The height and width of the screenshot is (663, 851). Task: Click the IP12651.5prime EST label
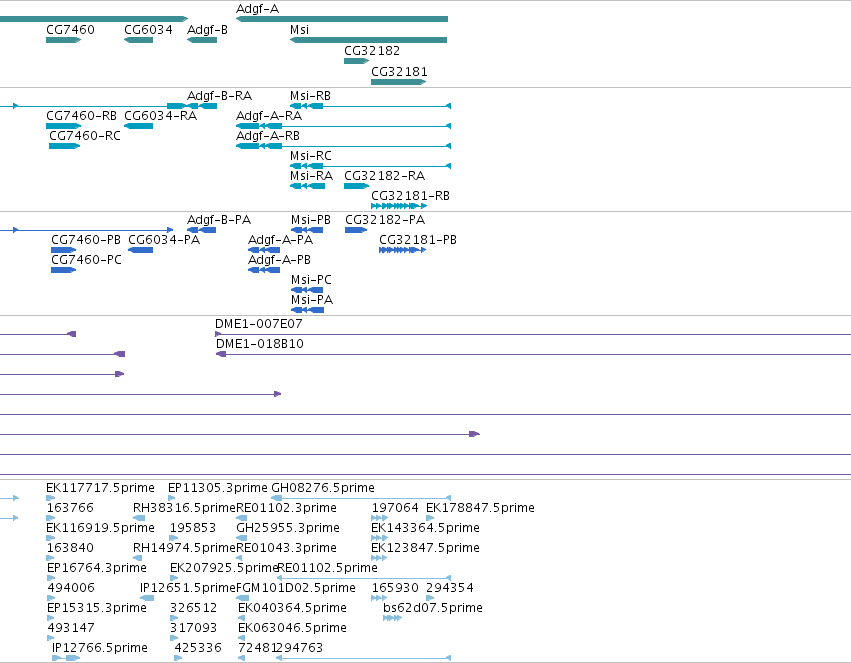click(188, 589)
